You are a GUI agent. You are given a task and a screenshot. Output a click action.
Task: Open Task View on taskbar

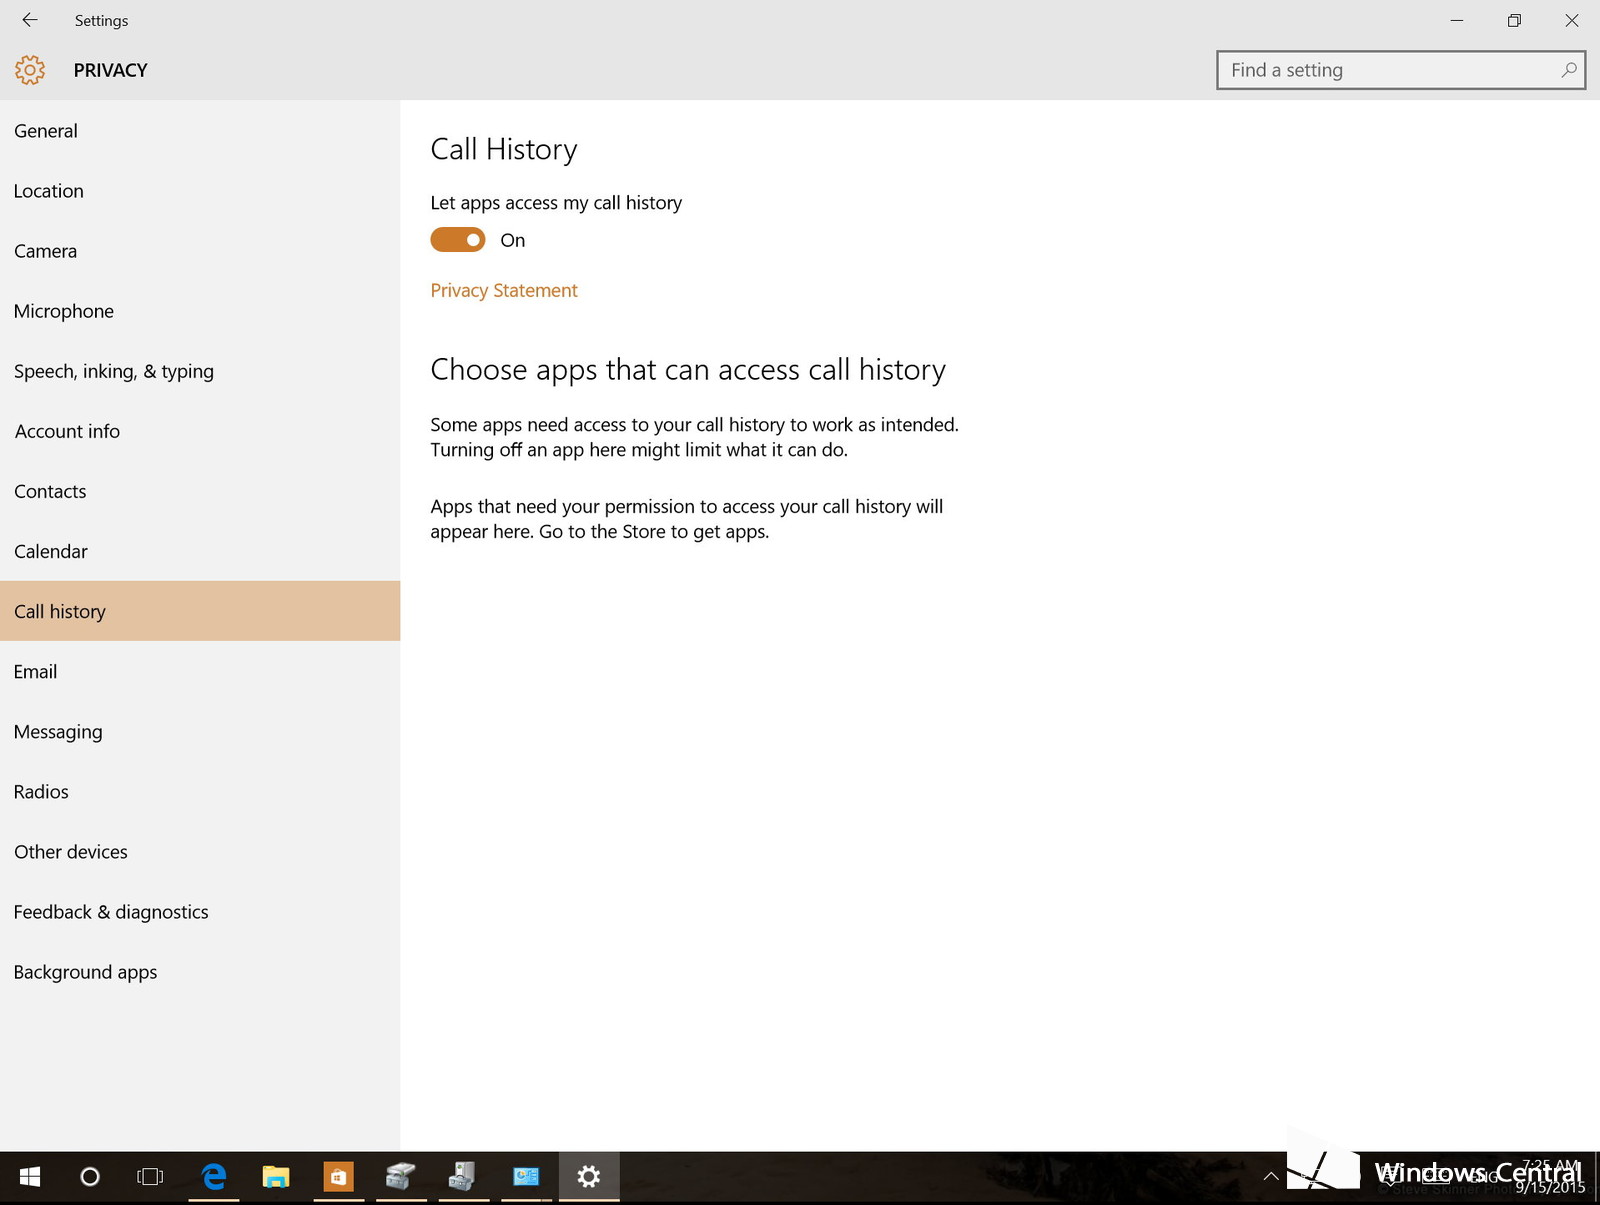[x=150, y=1177]
